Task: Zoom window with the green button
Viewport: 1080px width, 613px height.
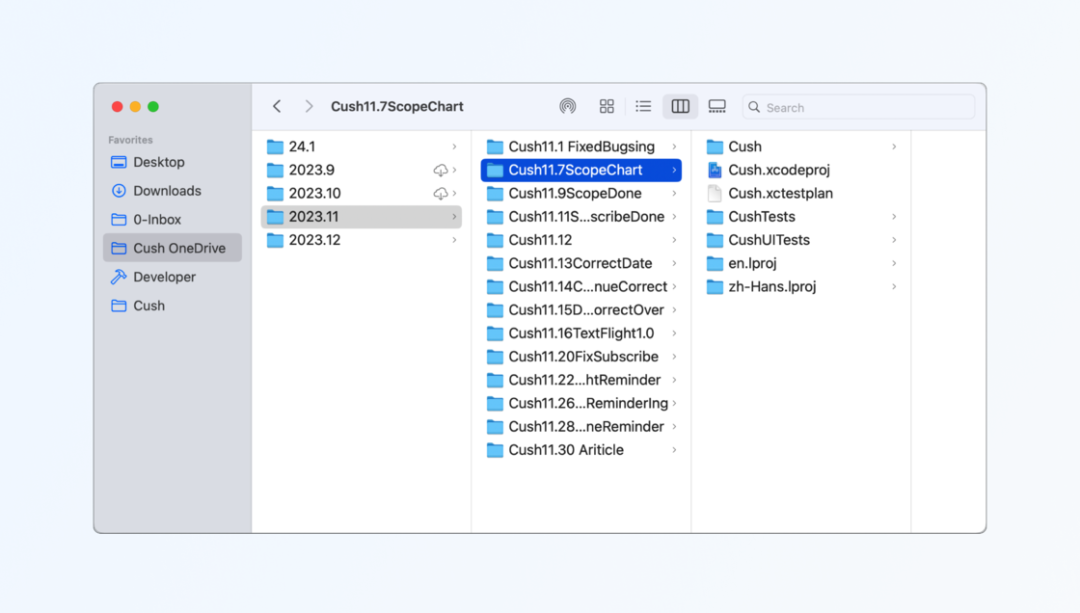Action: pos(153,107)
